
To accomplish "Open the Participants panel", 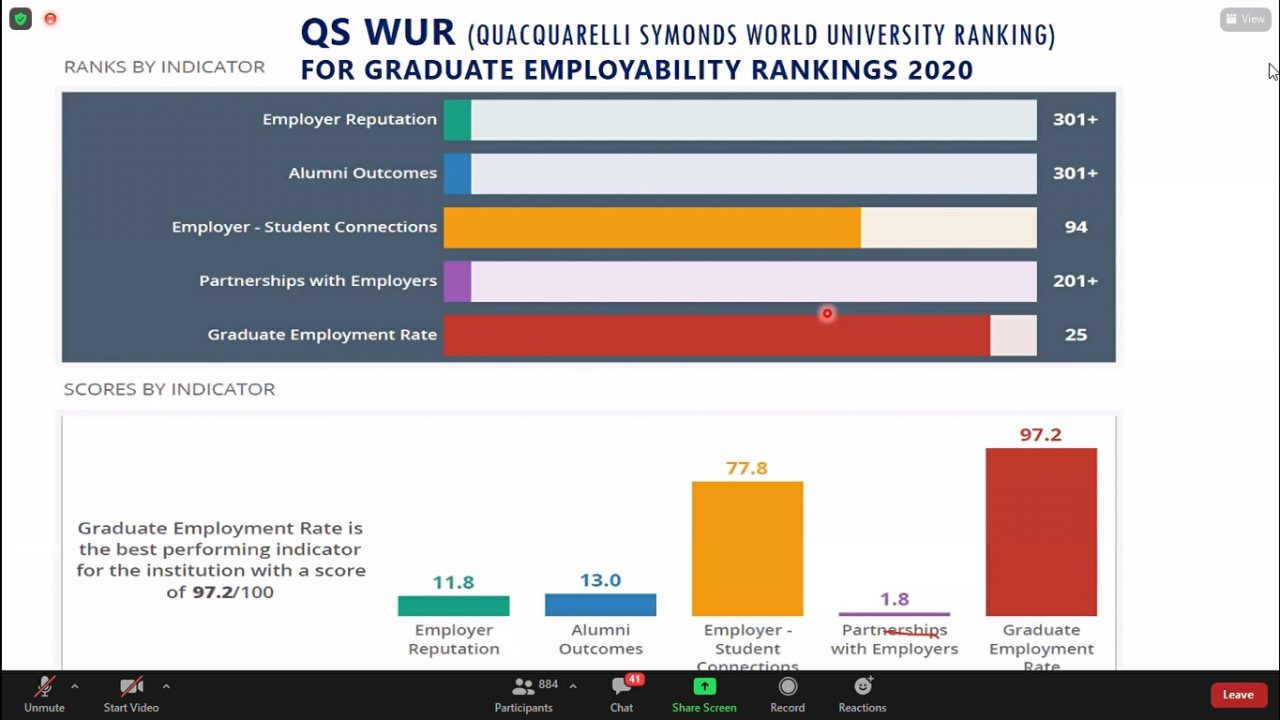I will [523, 694].
